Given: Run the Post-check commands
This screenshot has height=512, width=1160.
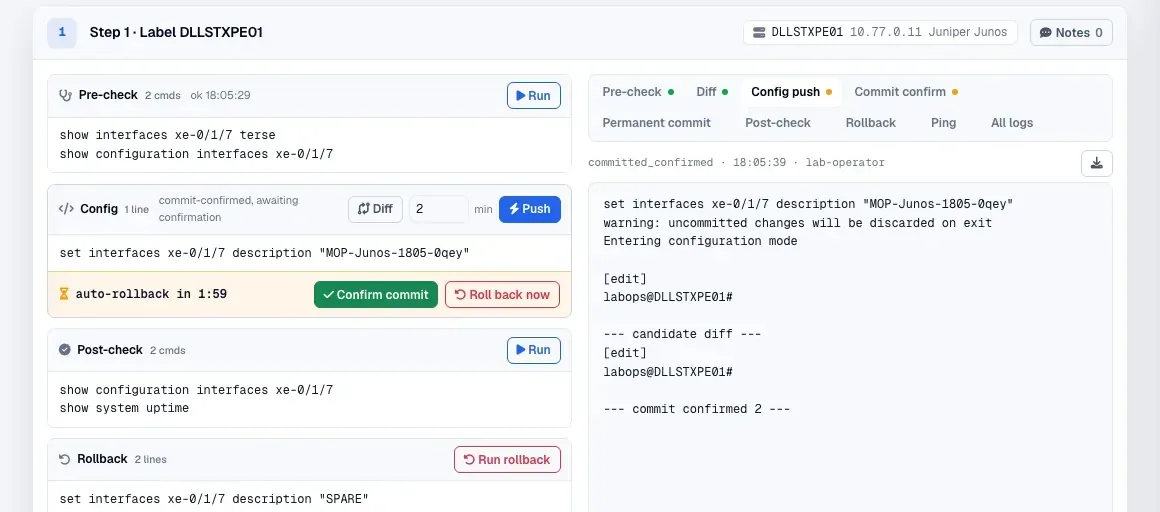Looking at the screenshot, I should pos(533,350).
